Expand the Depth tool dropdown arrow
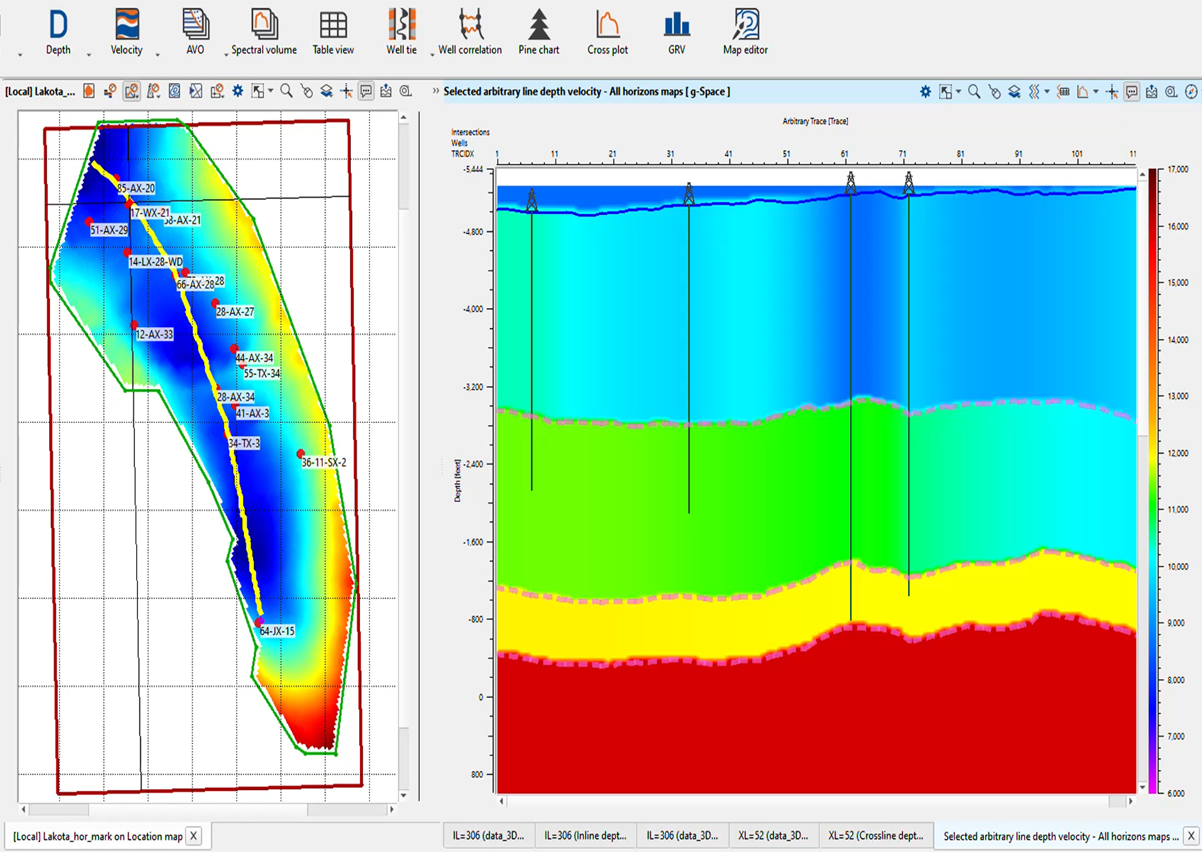The image size is (1202, 852). [x=89, y=54]
